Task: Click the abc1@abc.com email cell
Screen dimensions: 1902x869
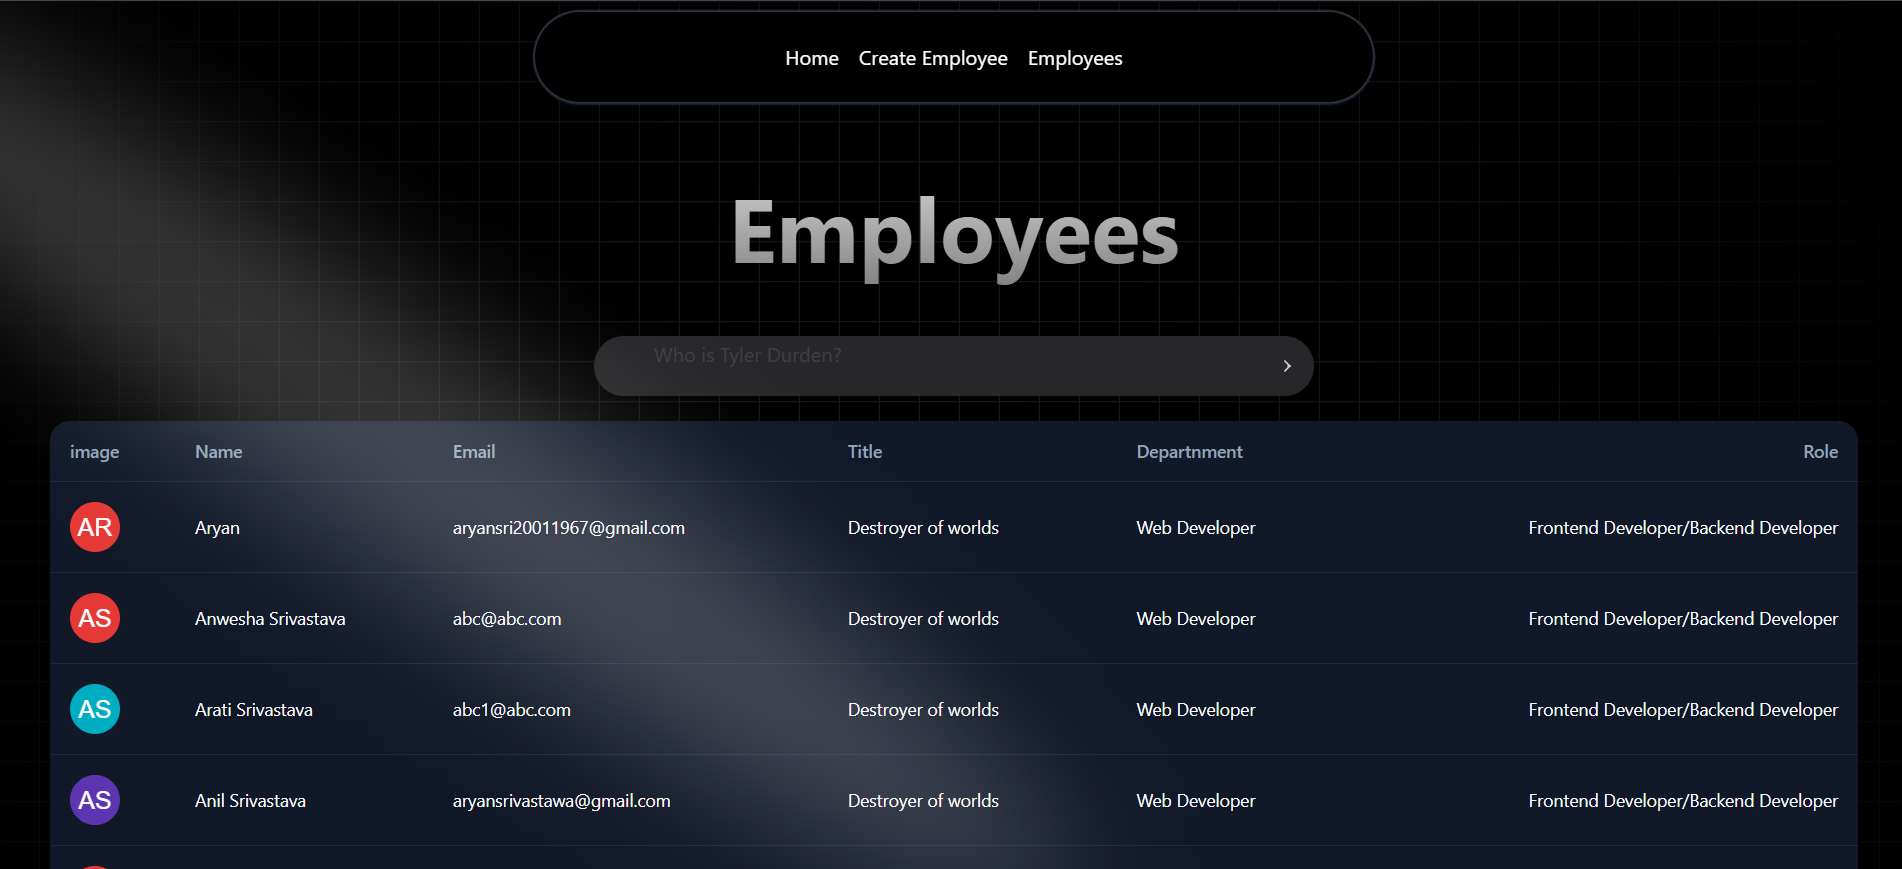Action: (511, 710)
